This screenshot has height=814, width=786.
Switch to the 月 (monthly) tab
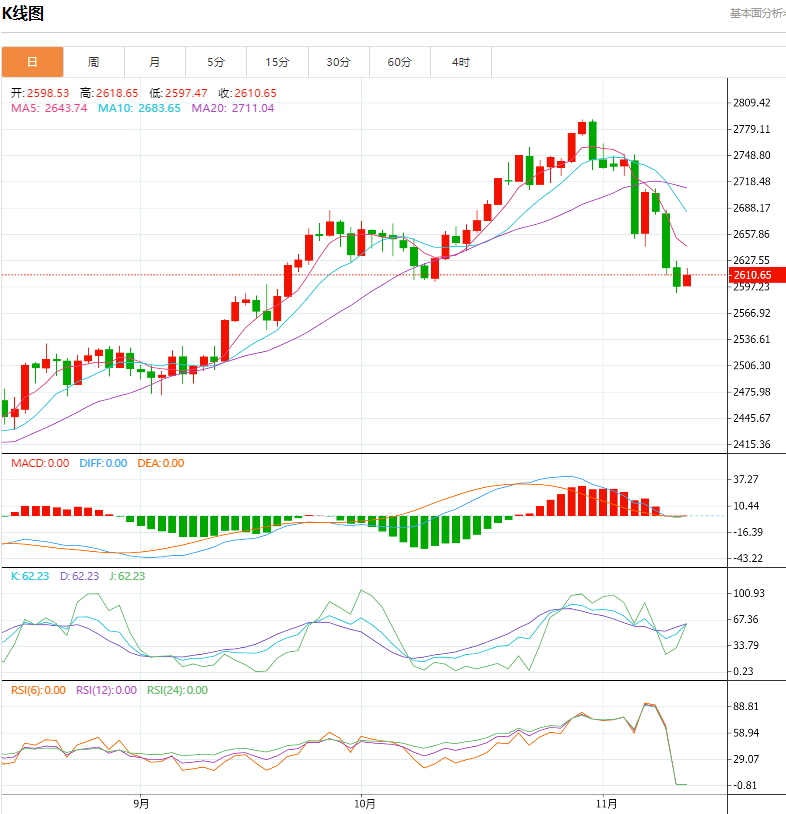(x=154, y=62)
